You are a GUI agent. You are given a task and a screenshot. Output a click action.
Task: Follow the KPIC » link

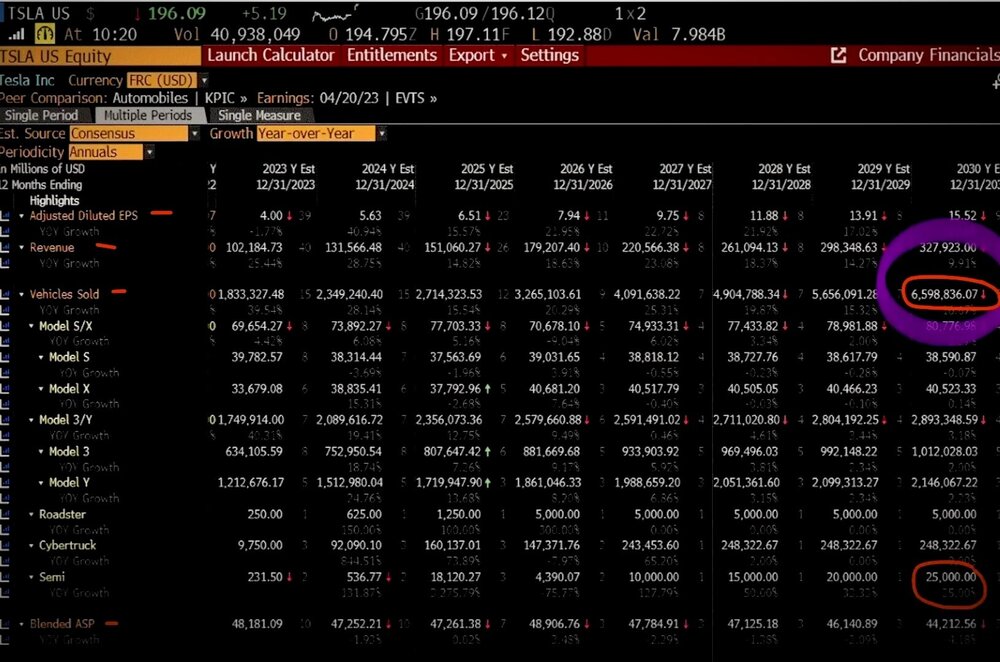[x=226, y=98]
